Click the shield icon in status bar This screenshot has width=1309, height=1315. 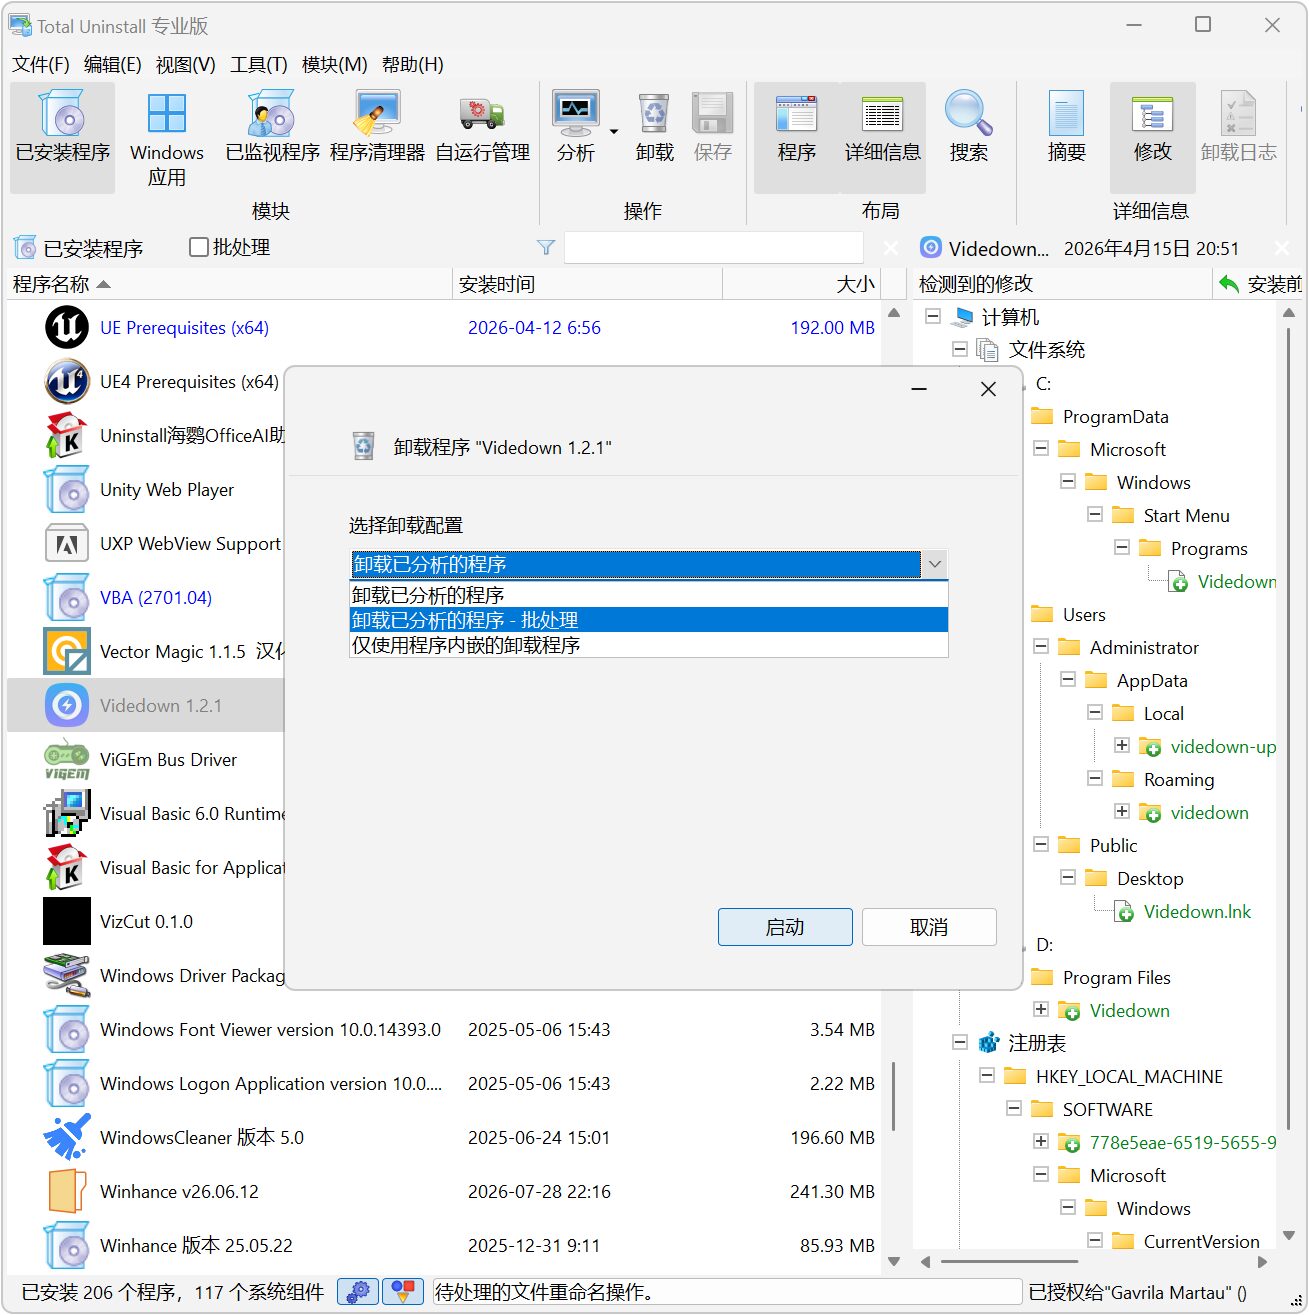(403, 1292)
